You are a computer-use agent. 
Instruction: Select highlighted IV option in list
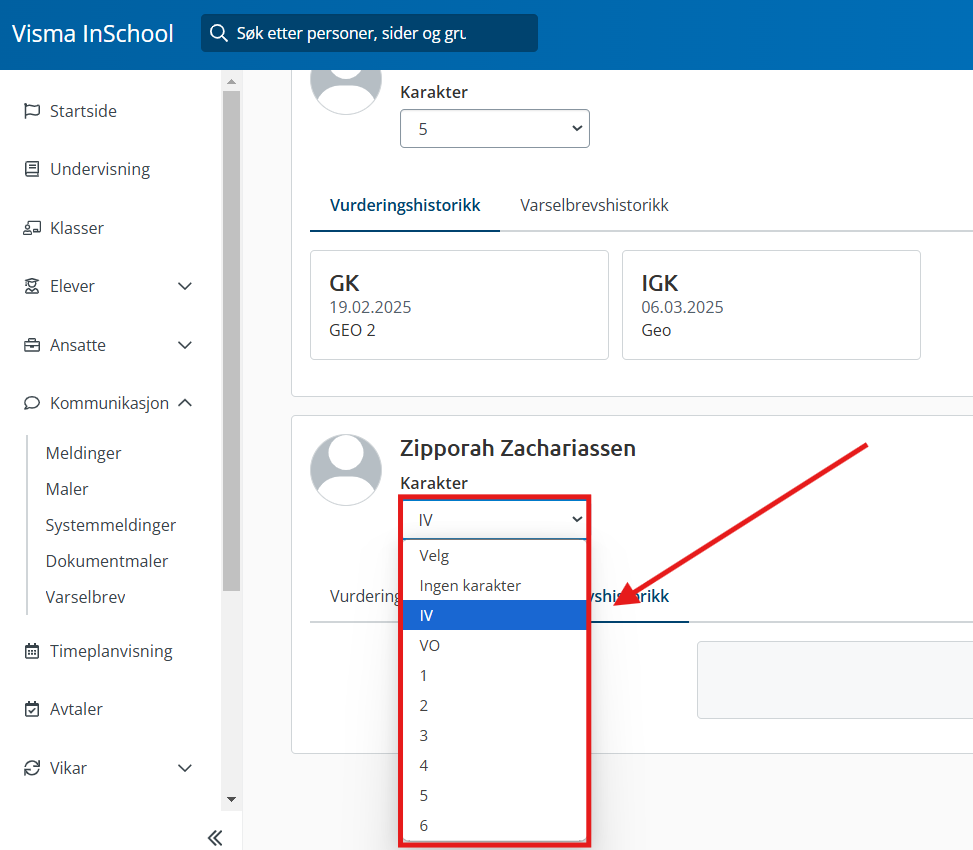[x=495, y=615]
